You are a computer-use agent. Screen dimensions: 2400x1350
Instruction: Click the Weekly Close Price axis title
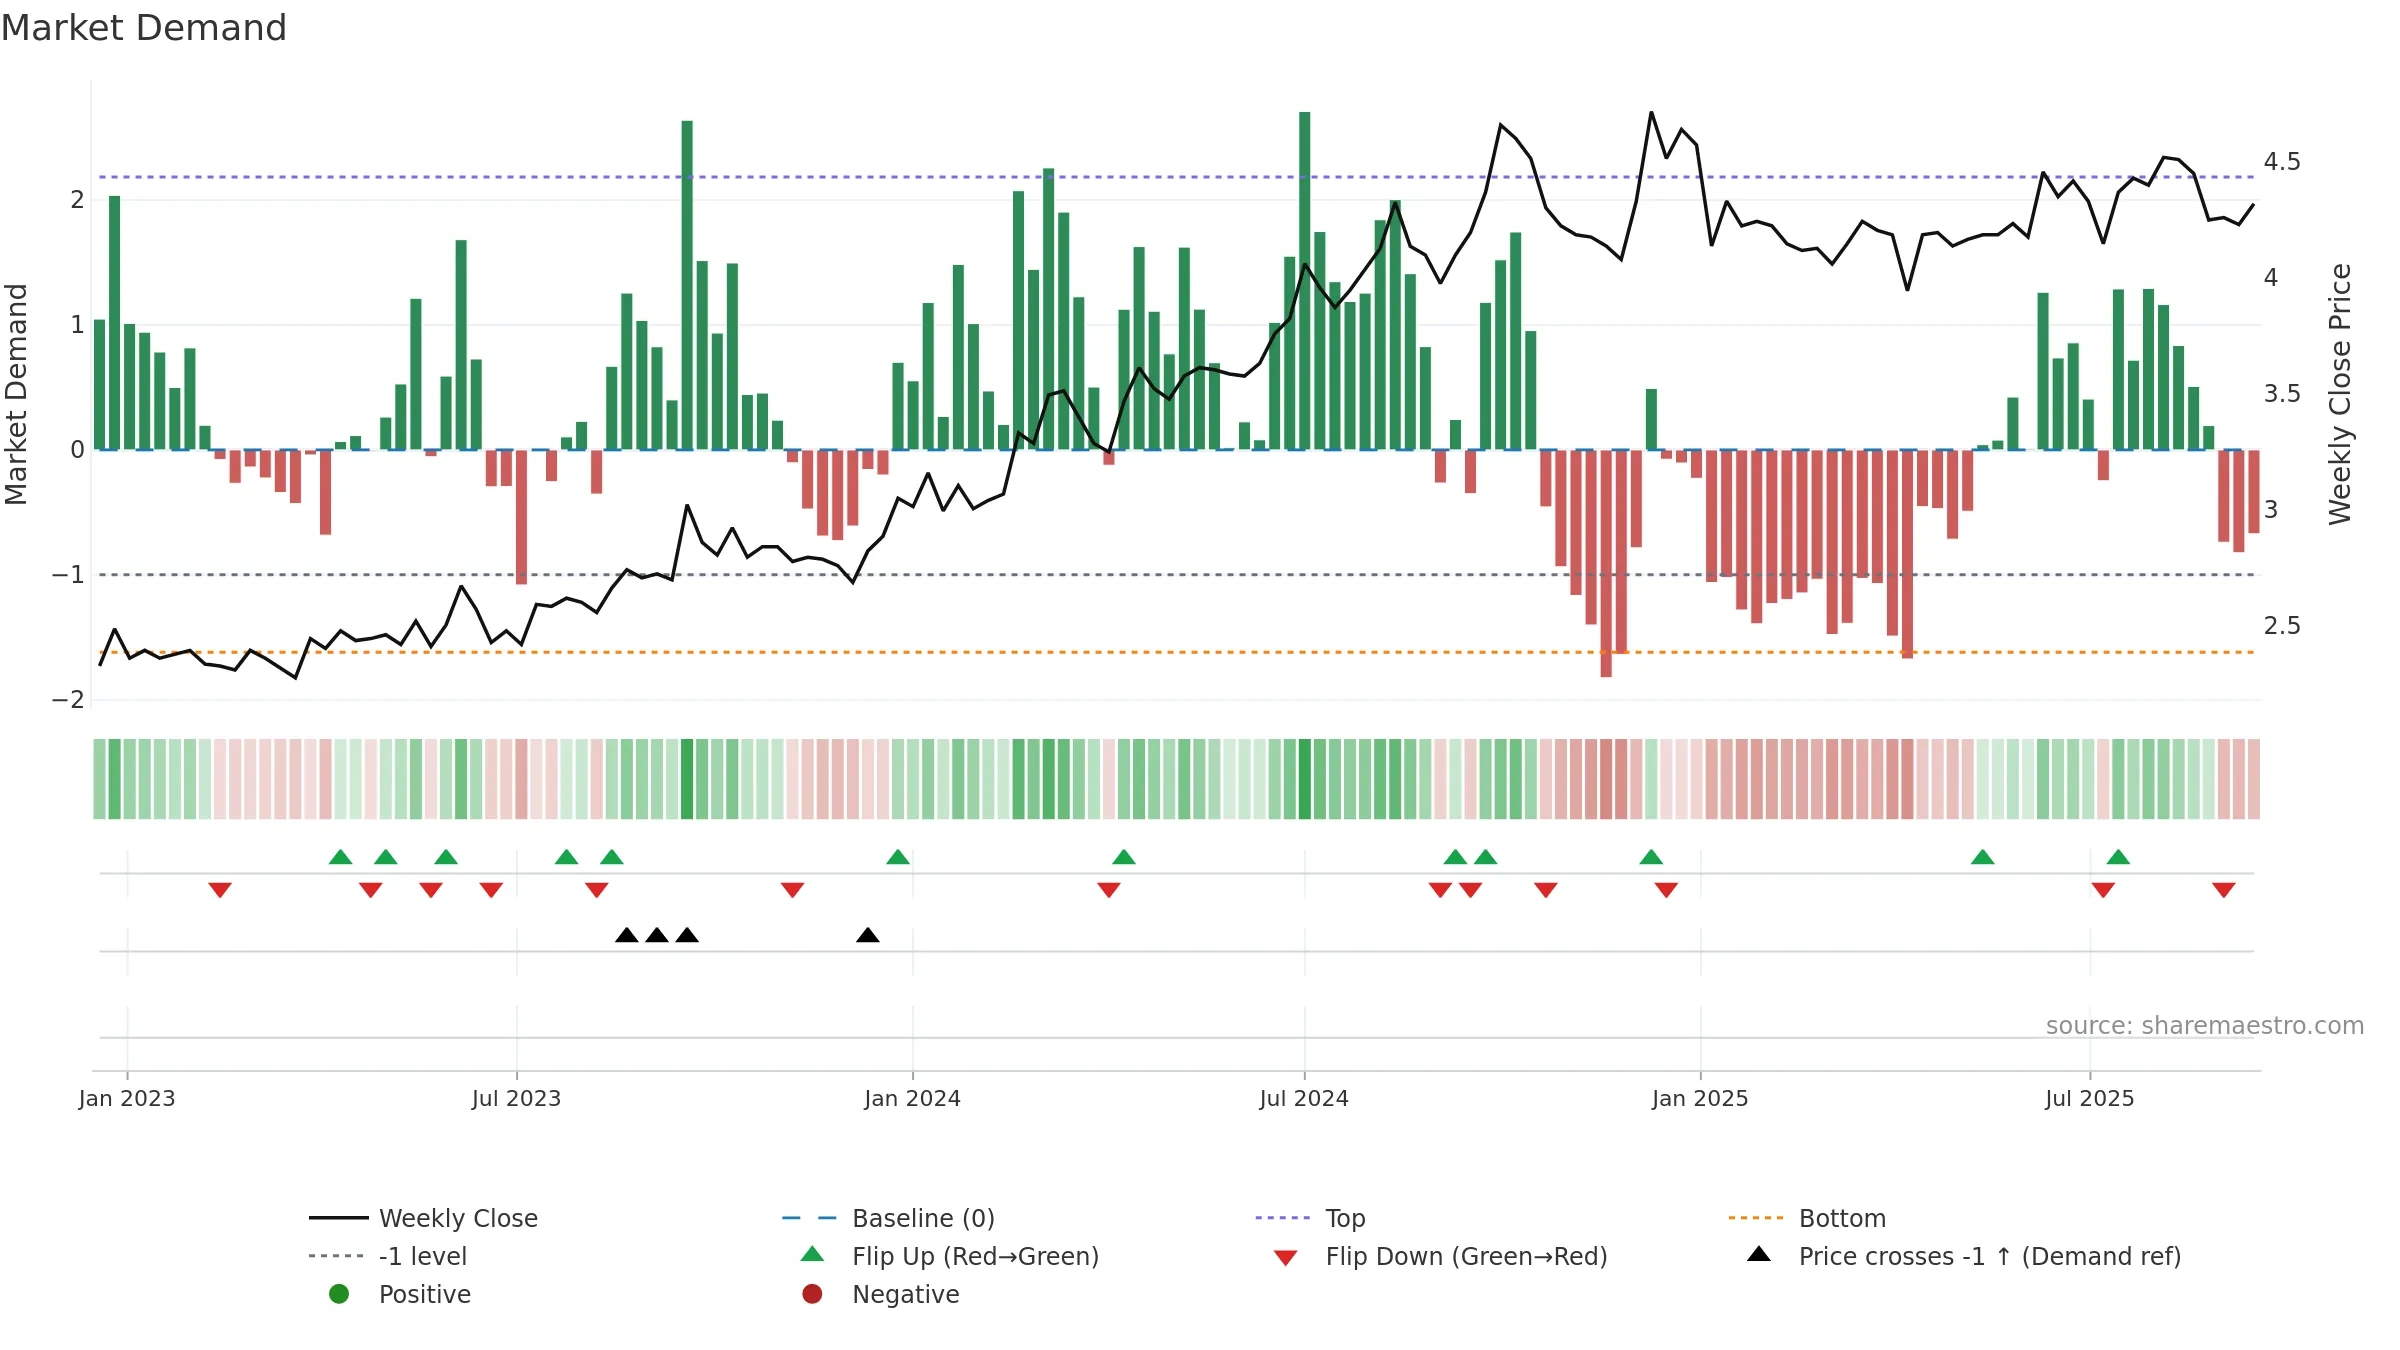click(x=2340, y=394)
